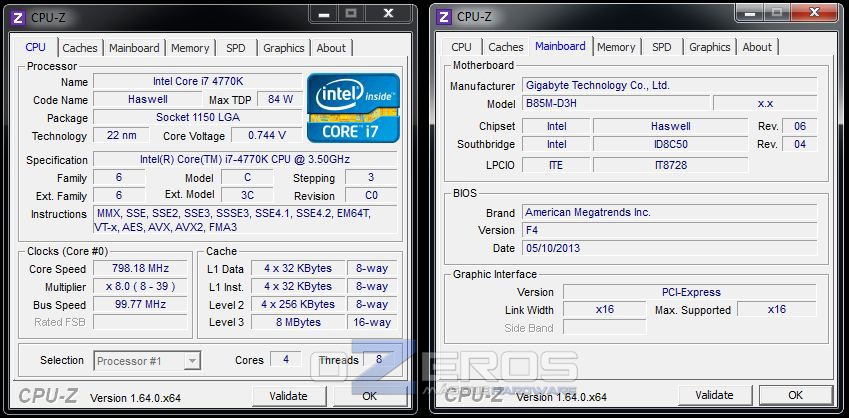Select CPU tab in left CPU-Z window
Image resolution: width=849 pixels, height=418 pixels.
pos(36,47)
